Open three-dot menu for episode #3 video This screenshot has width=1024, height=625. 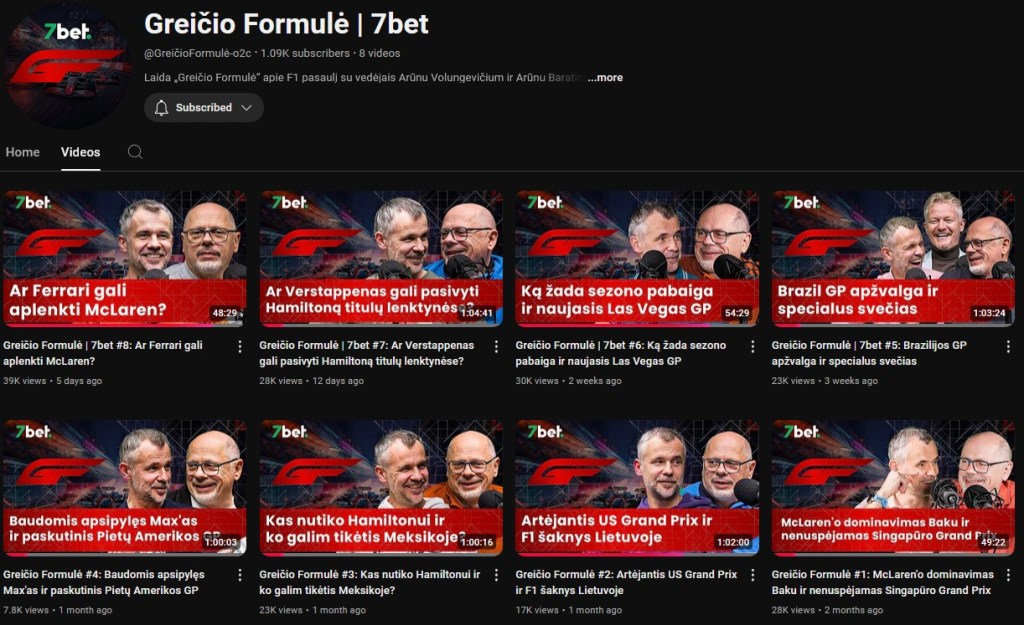pyautogui.click(x=496, y=575)
